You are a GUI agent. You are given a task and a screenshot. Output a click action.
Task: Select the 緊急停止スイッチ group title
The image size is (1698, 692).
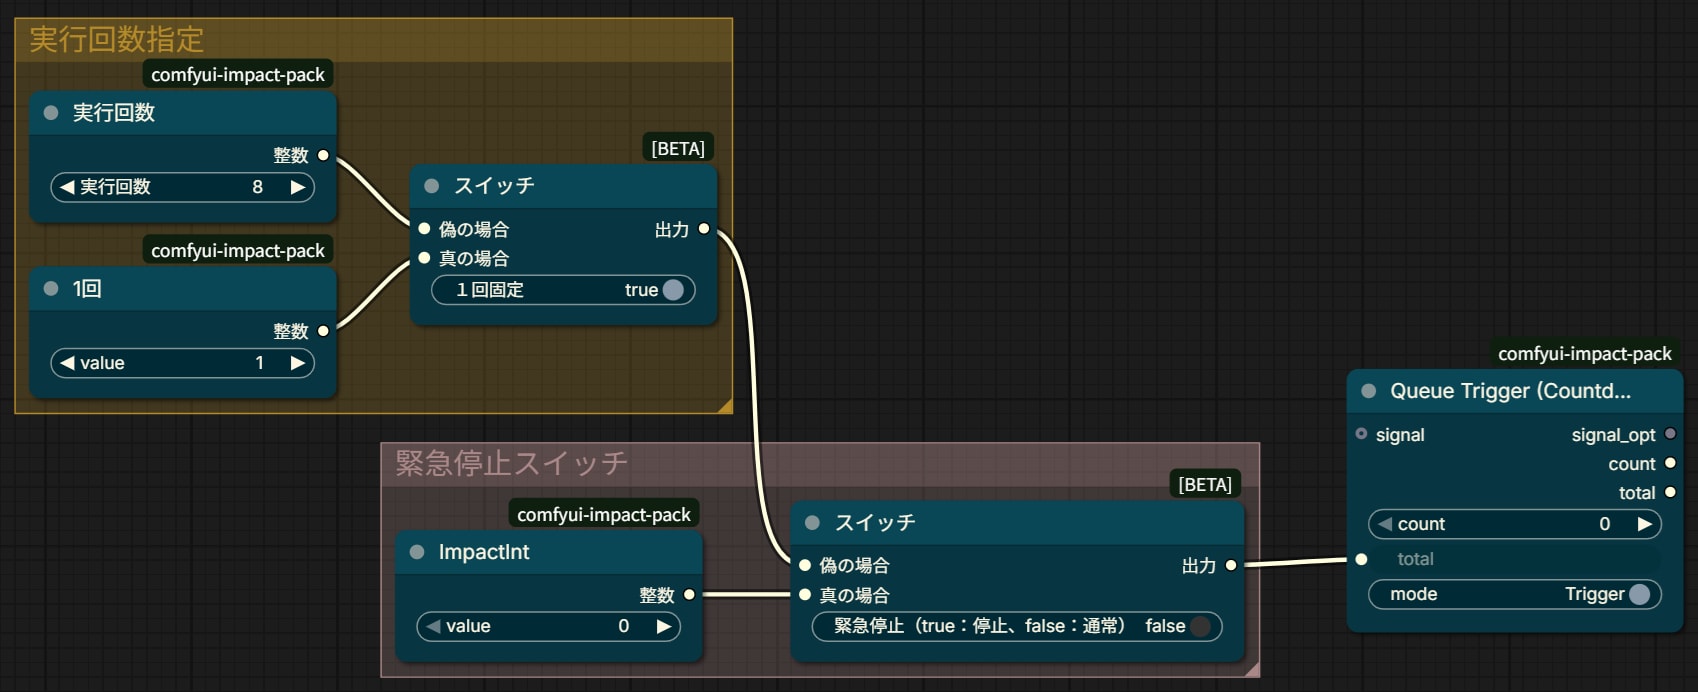pos(511,463)
